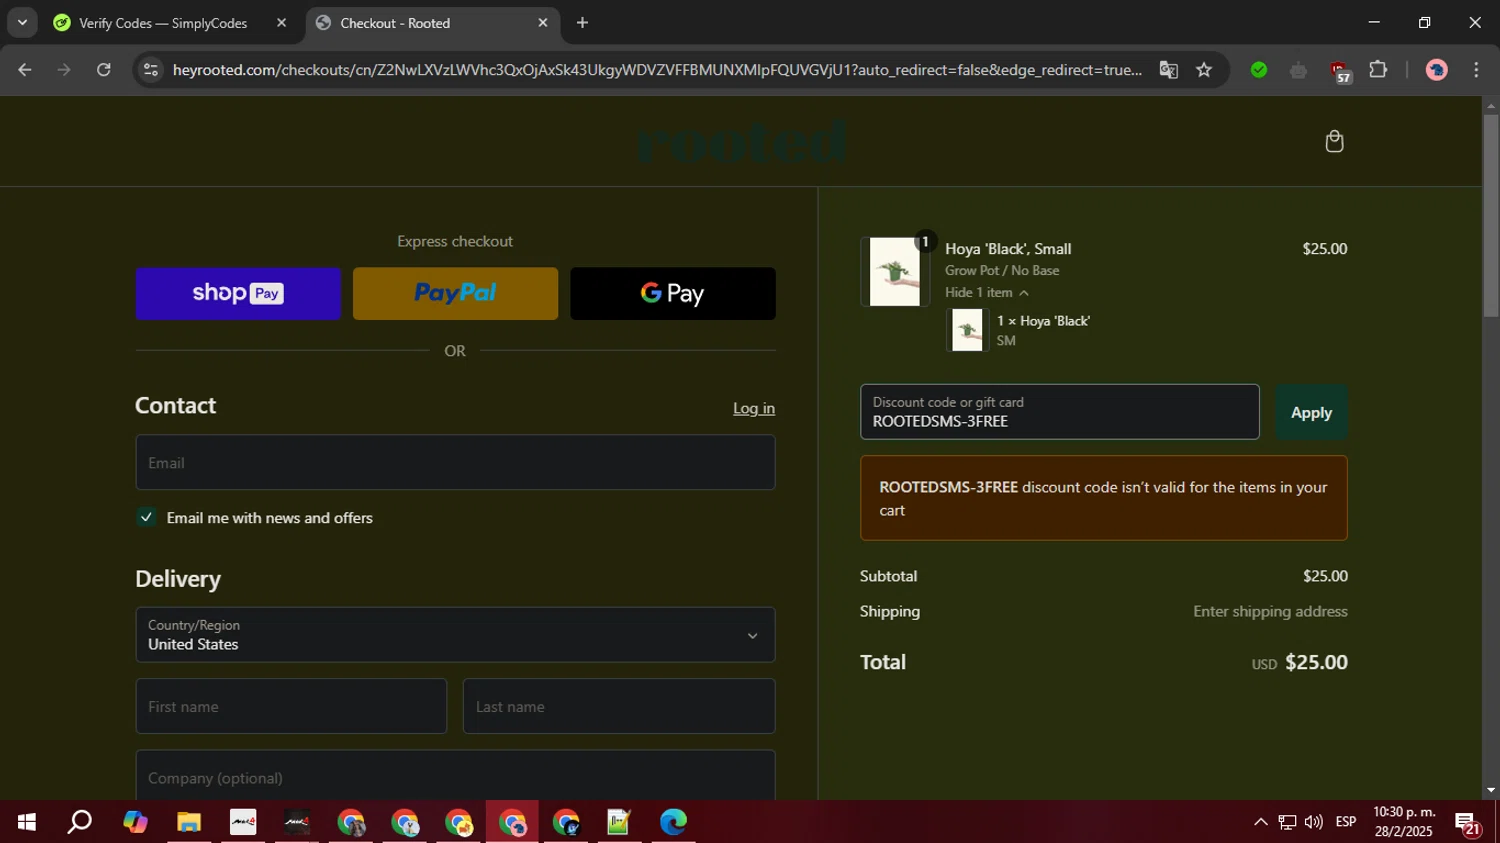Open the tab search dropdown arrow
Screen dimensions: 1500x843
(x=22, y=23)
